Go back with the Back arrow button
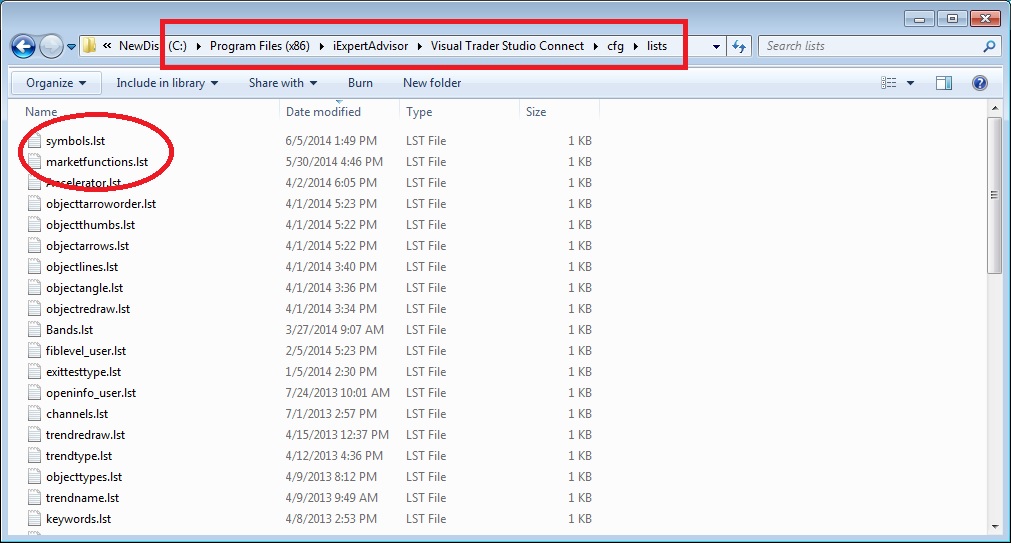The image size is (1011, 543). coord(23,46)
